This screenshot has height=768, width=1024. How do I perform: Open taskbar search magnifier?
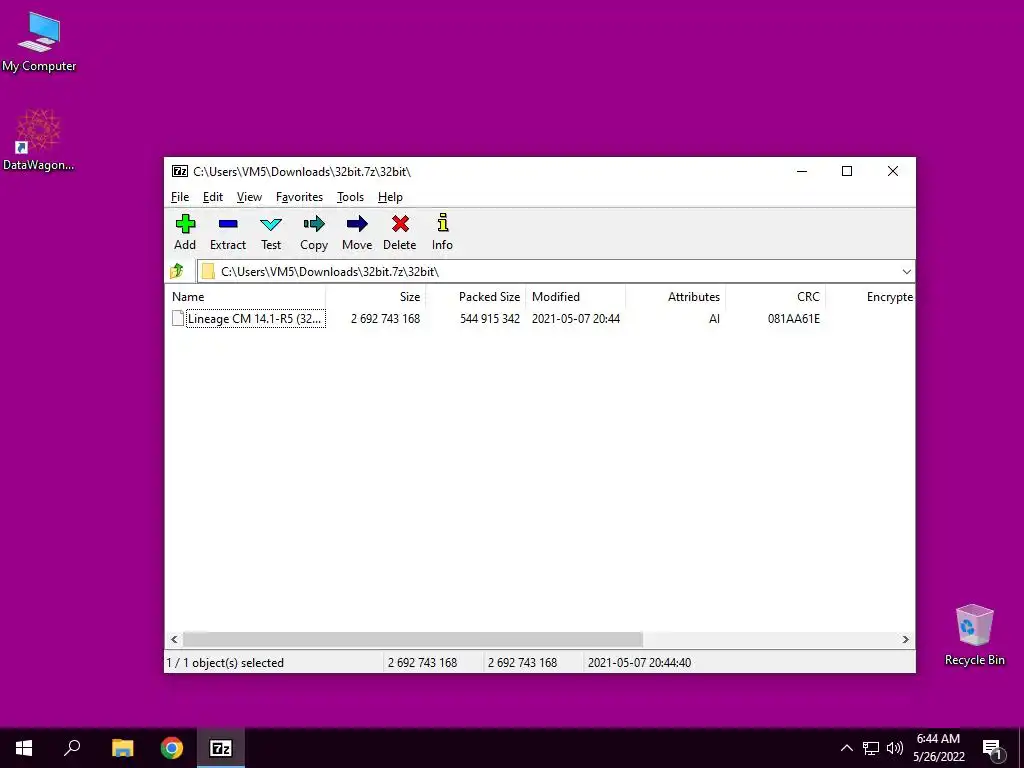coord(72,748)
